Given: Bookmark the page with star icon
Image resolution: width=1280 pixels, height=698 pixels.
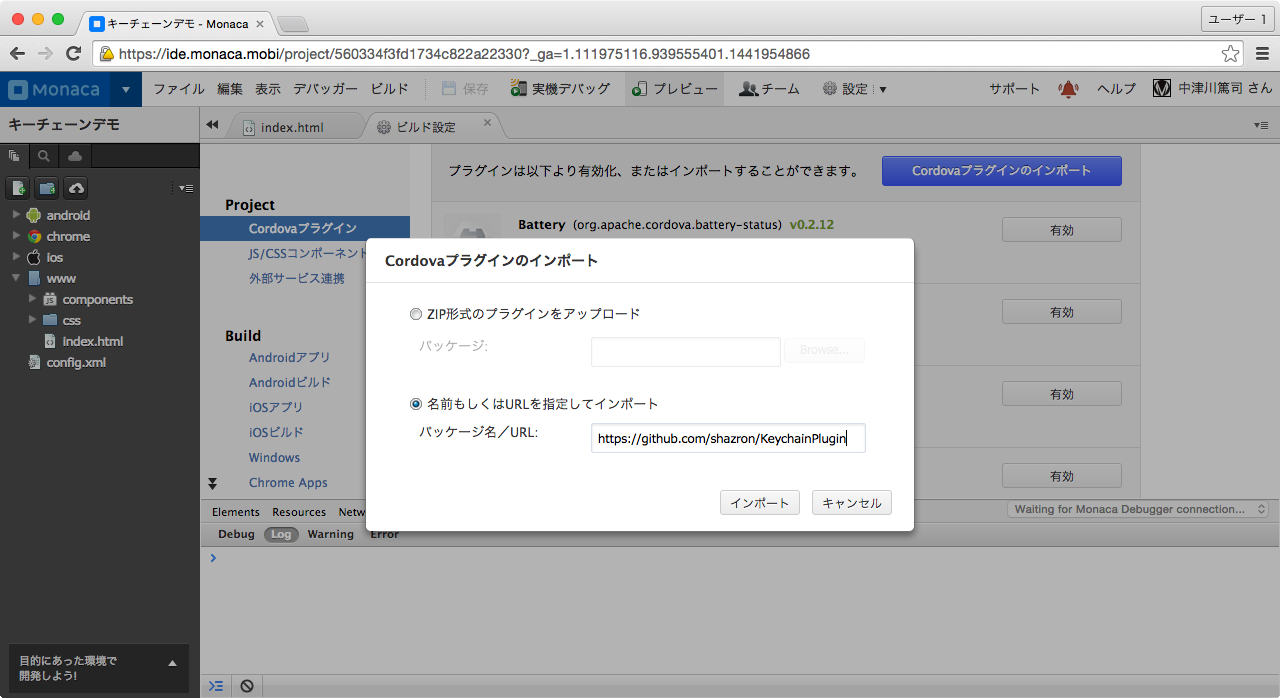Looking at the screenshot, I should (x=1230, y=54).
